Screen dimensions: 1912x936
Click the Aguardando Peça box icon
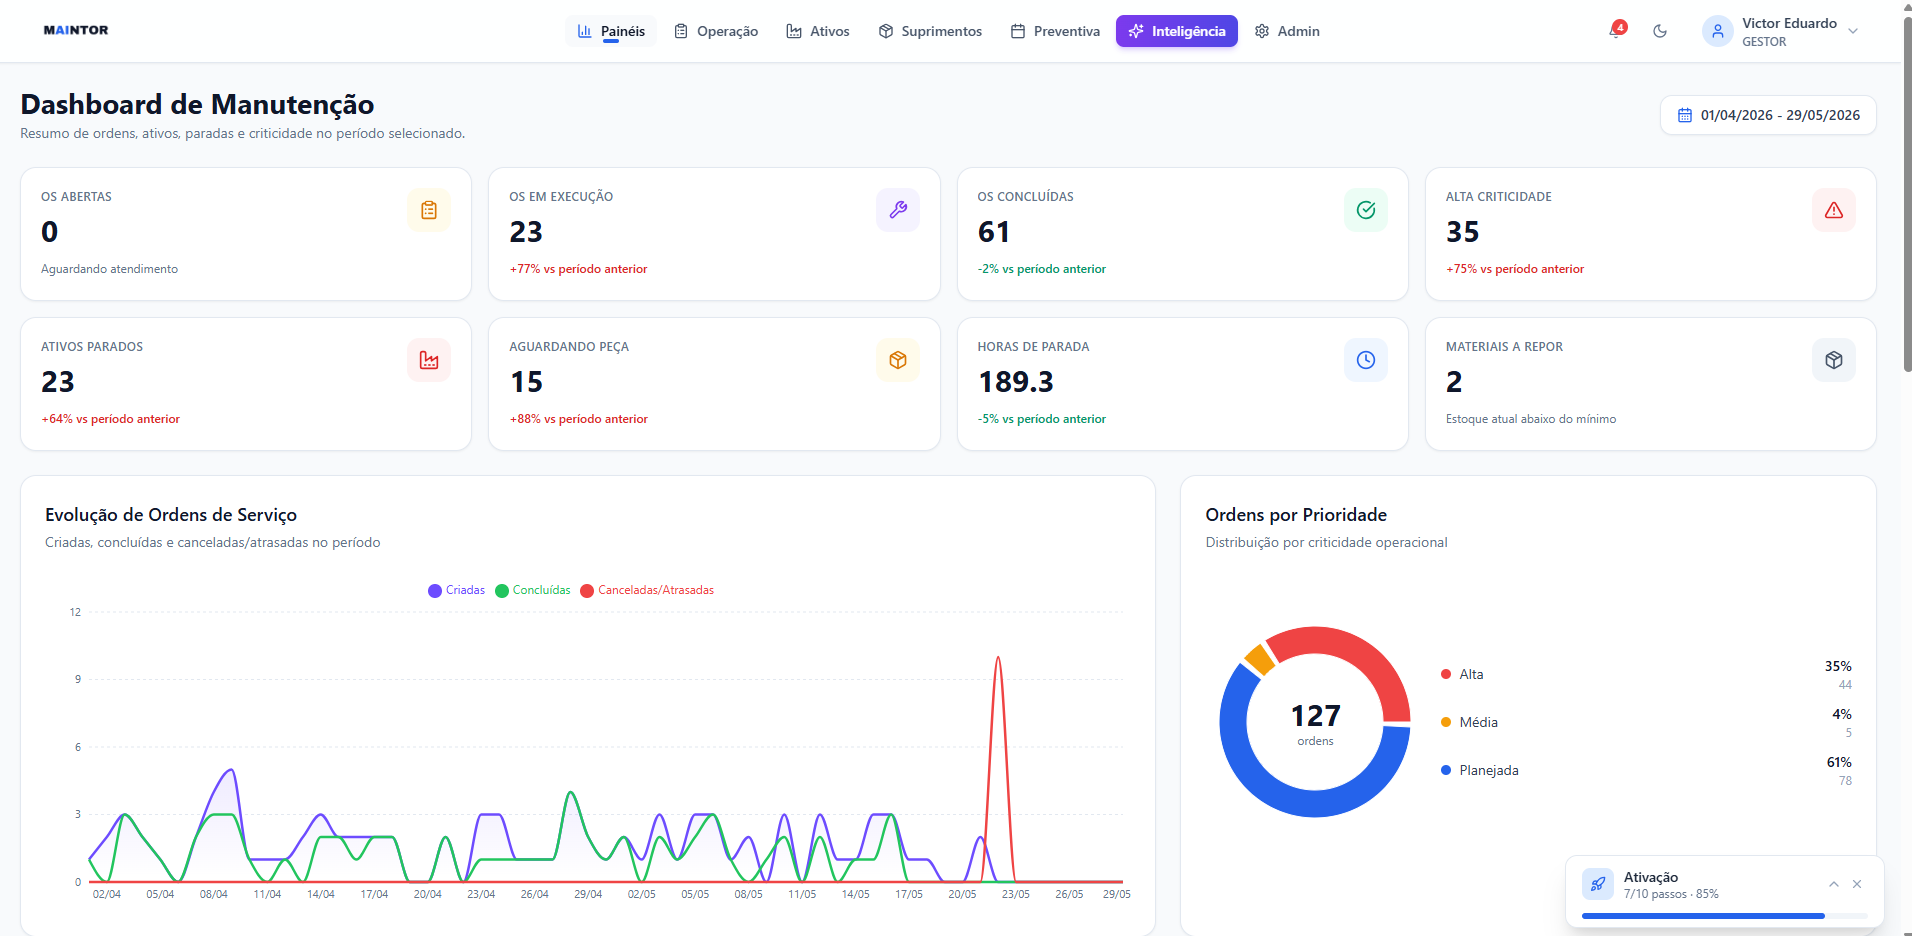tap(898, 360)
